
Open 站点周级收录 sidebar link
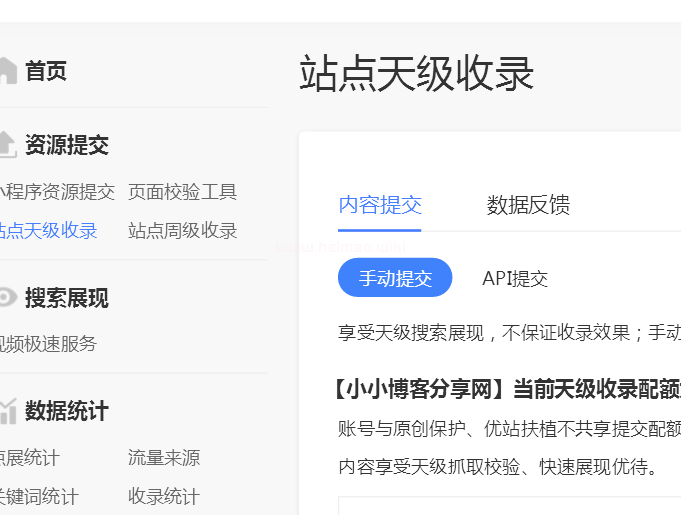click(182, 231)
